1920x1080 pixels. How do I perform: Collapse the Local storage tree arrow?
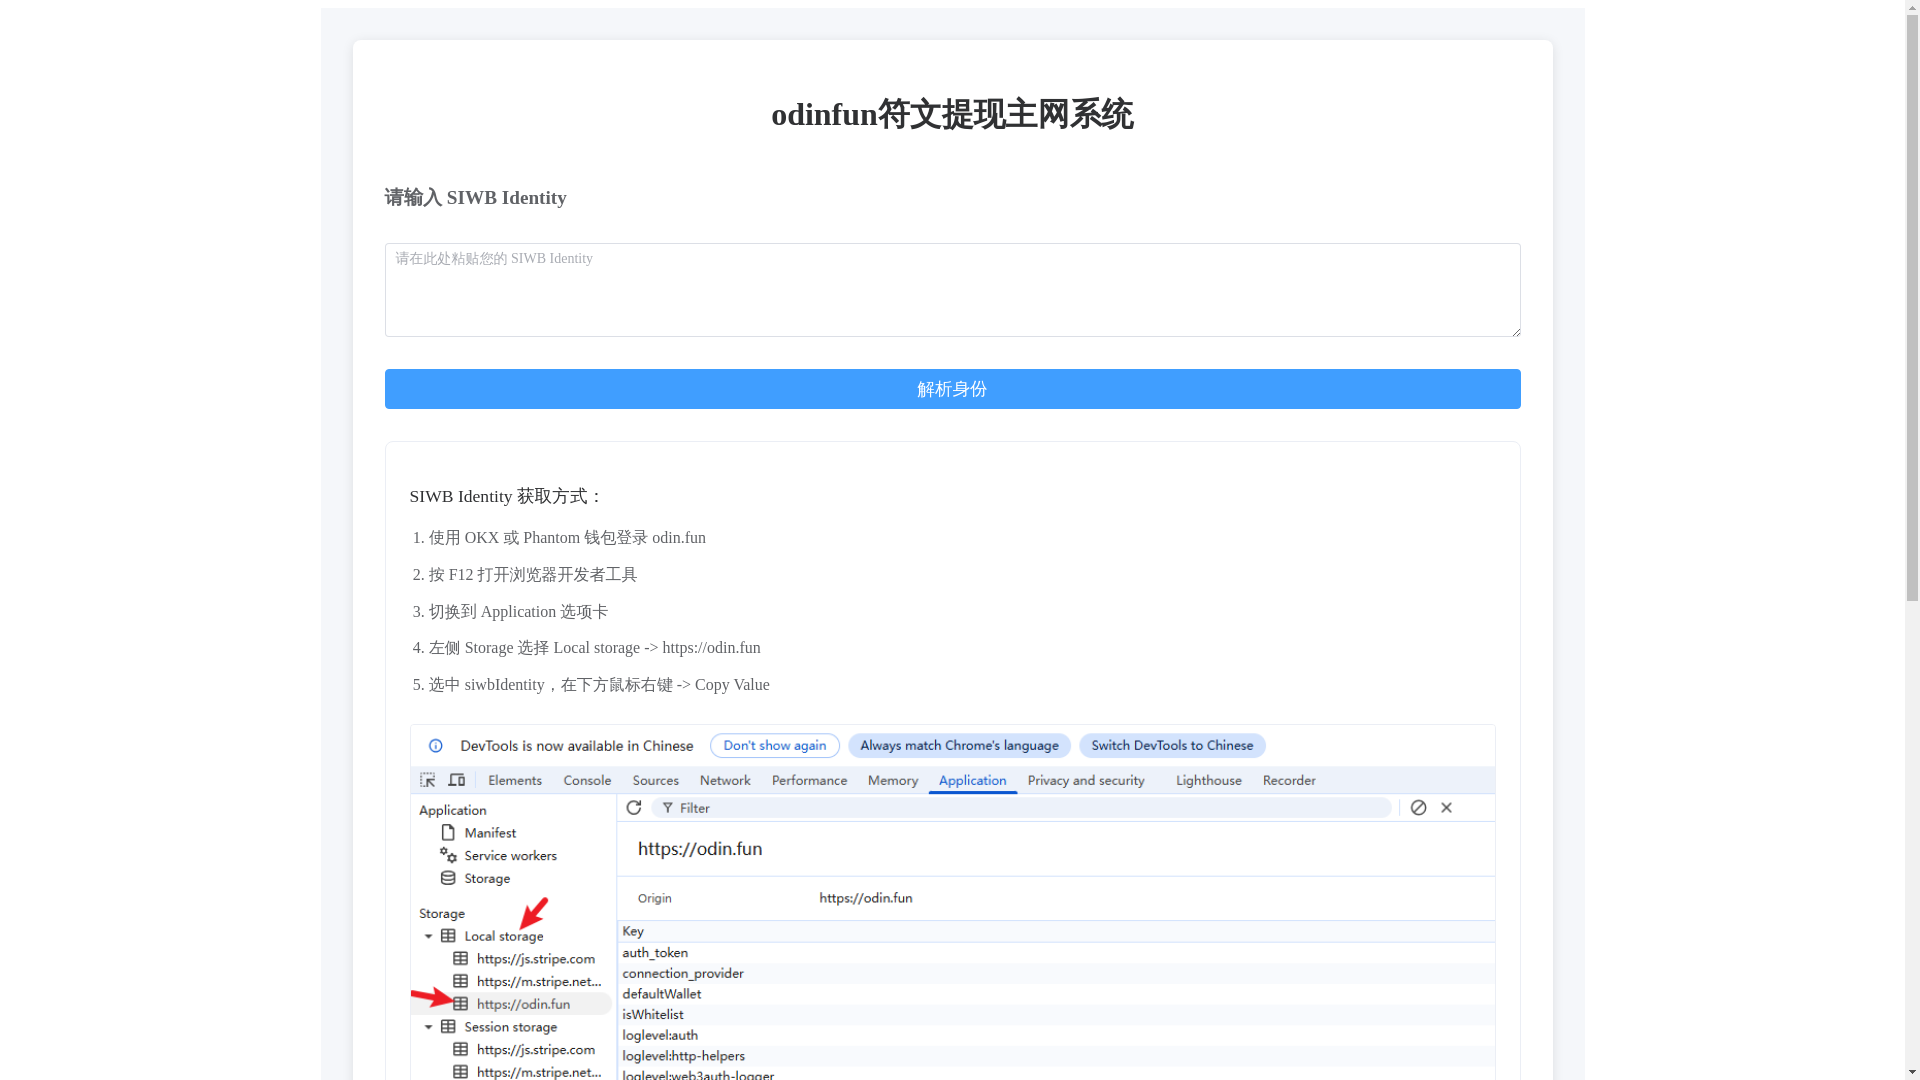428,937
